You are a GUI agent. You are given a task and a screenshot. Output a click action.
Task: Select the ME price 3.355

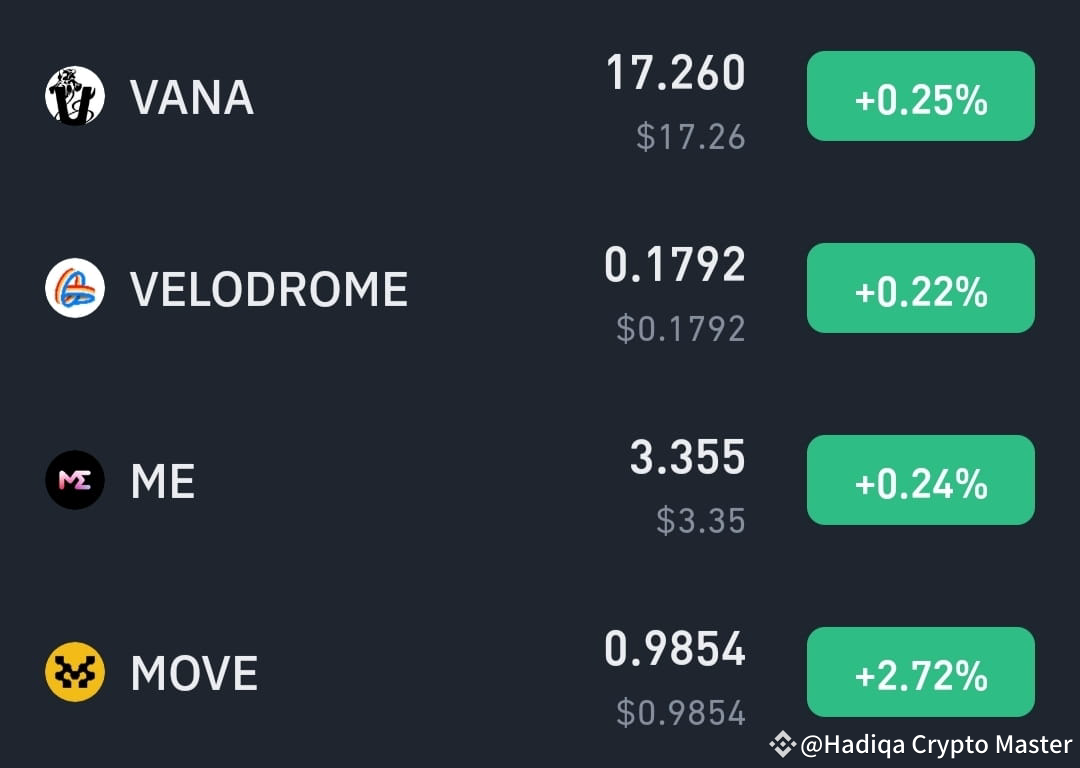point(688,457)
